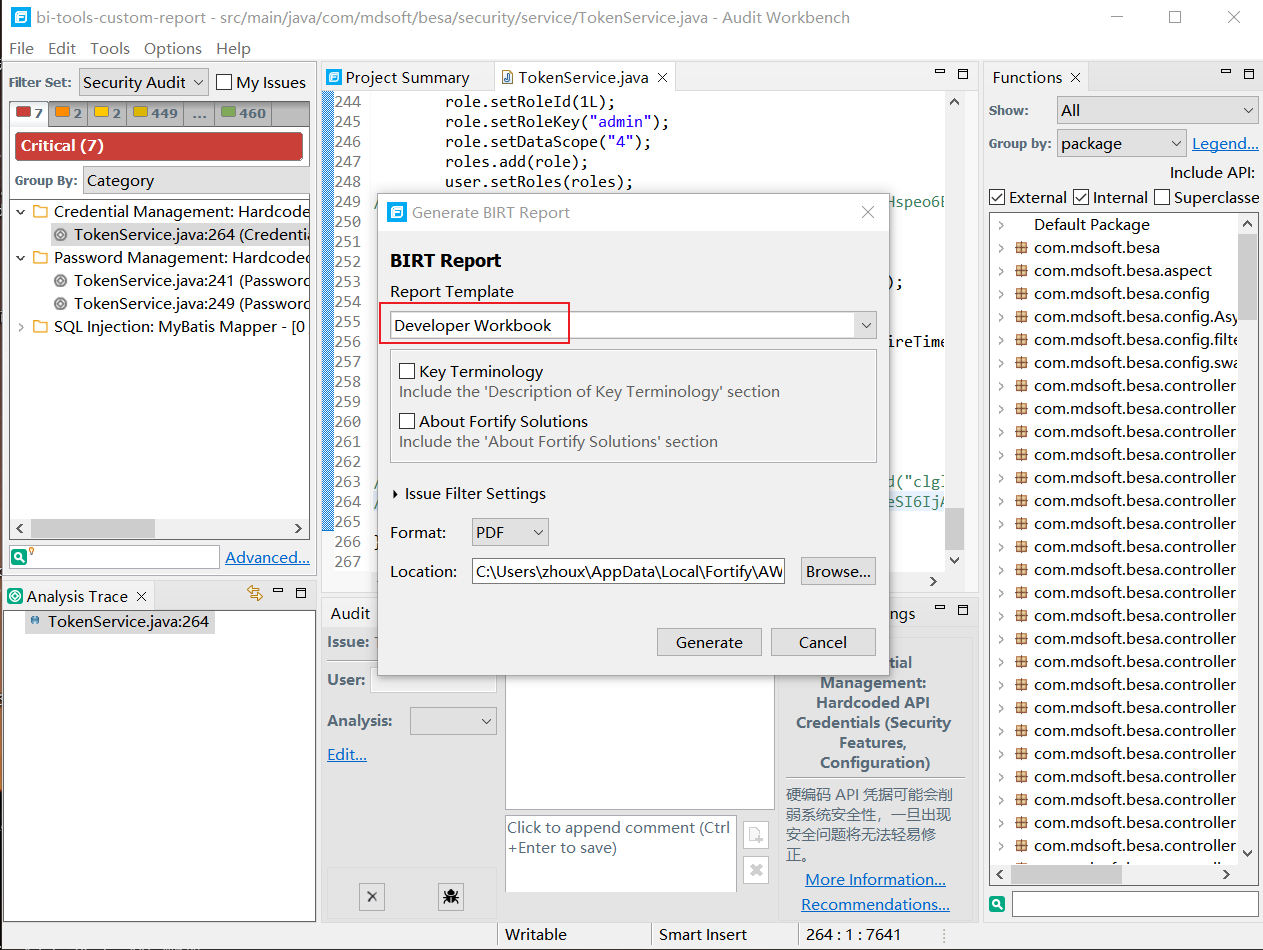Open the Format PDF dropdown

tap(510, 532)
